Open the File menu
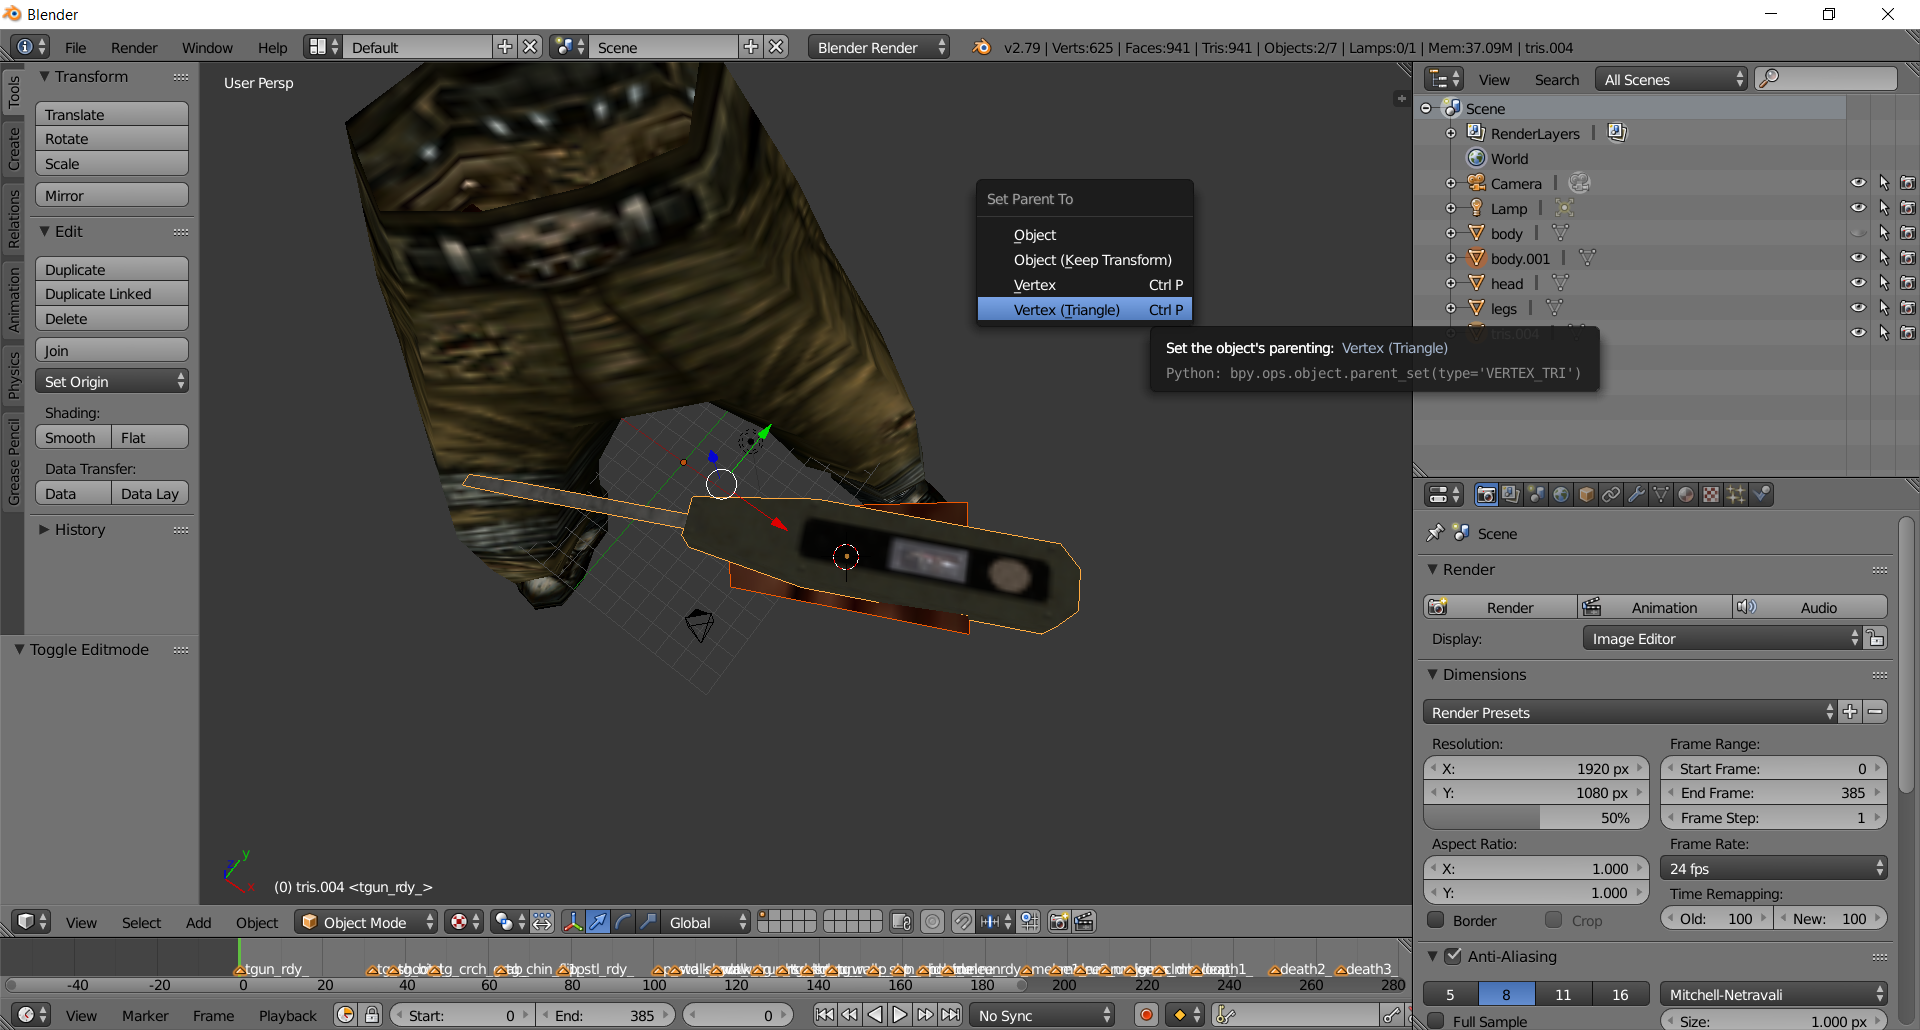1920x1030 pixels. pyautogui.click(x=75, y=47)
